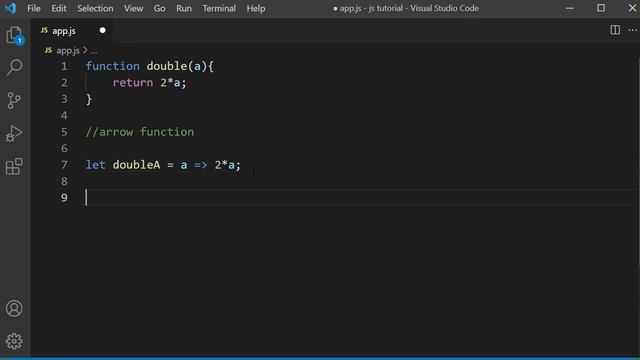Click the VS Code logo in the title bar
The width and height of the screenshot is (640, 360).
[x=10, y=8]
